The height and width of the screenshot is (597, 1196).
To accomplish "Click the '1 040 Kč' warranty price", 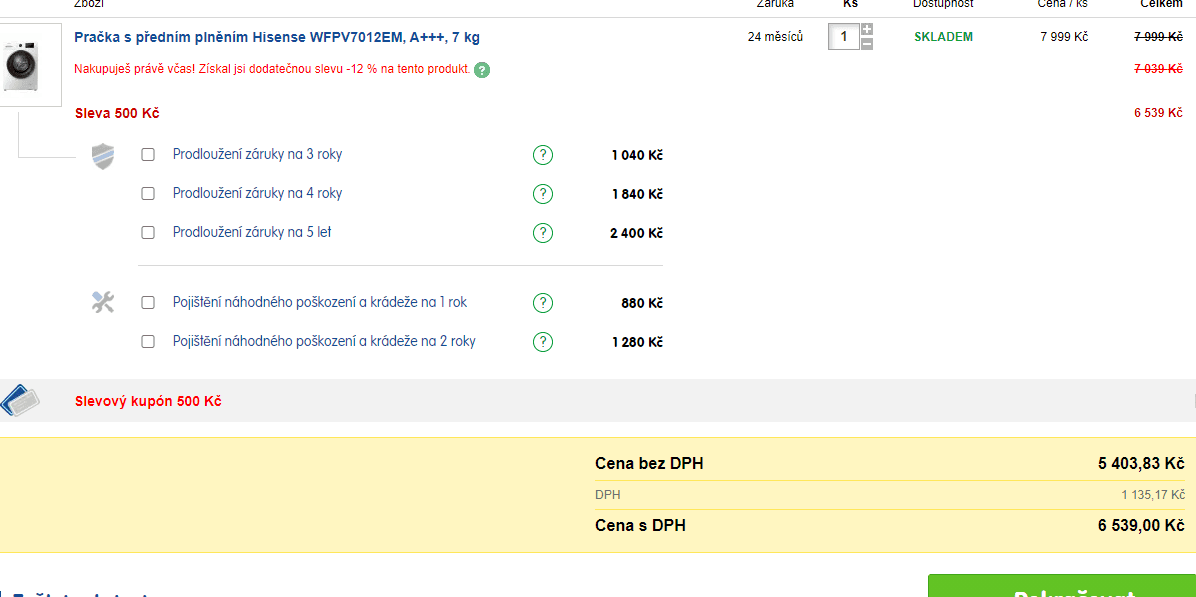I will 637,156.
